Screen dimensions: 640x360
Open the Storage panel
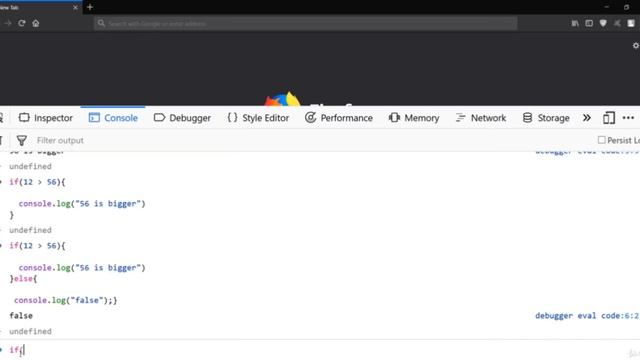[x=546, y=118]
